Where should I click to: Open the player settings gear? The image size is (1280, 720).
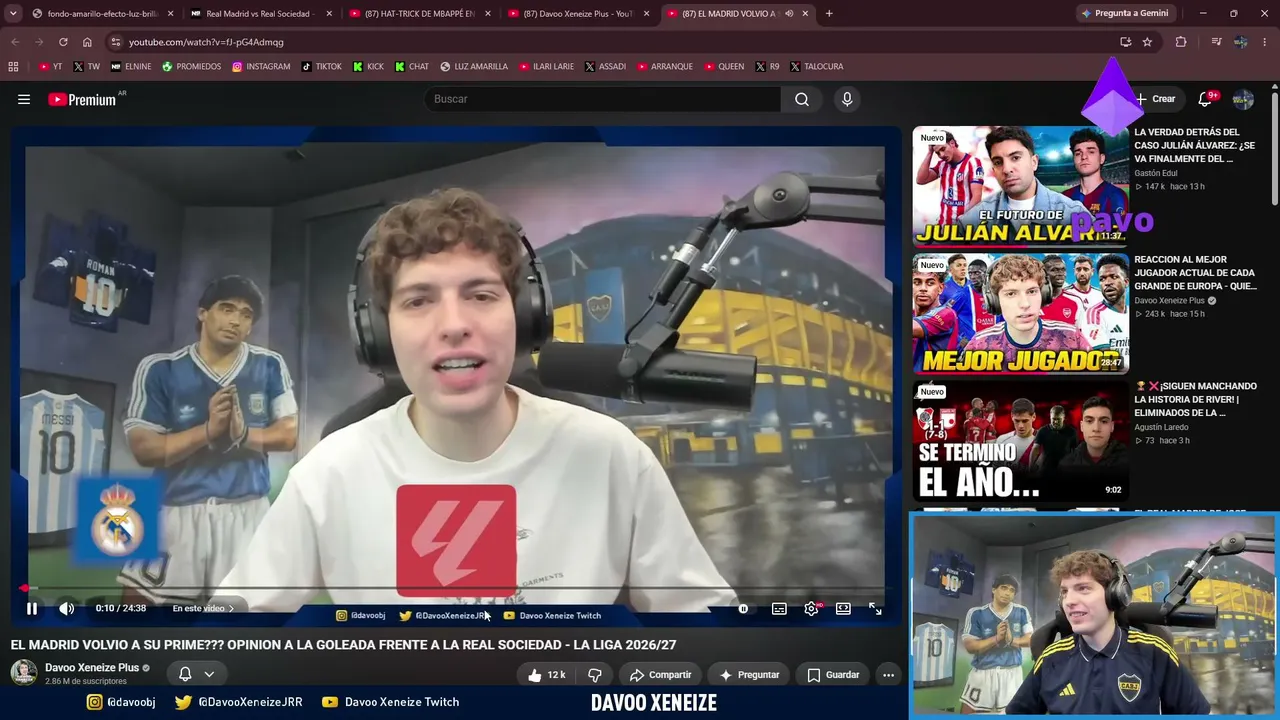[x=811, y=608]
